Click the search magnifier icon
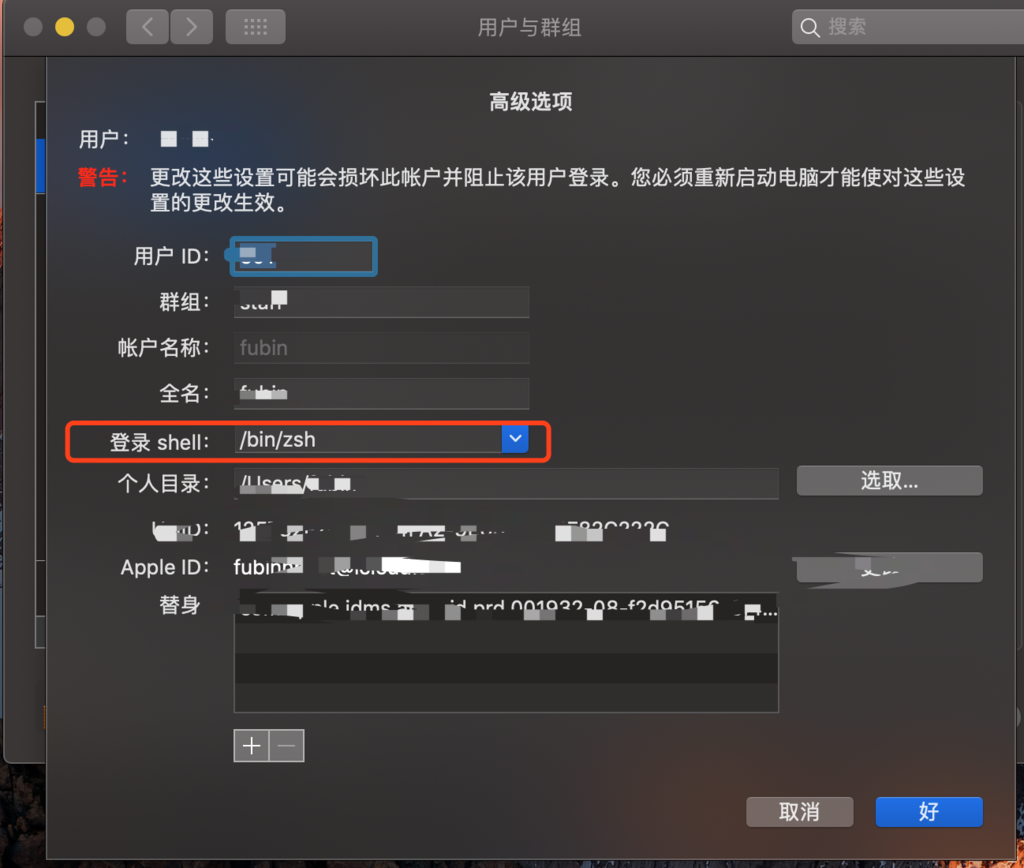The image size is (1024, 868). point(810,27)
